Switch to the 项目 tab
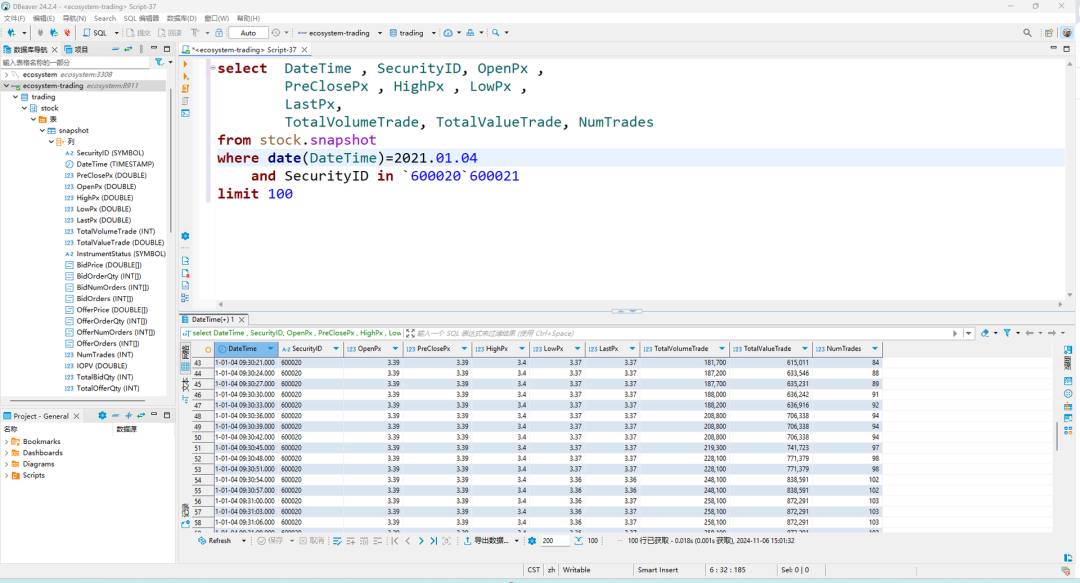The image size is (1080, 583). (76, 49)
